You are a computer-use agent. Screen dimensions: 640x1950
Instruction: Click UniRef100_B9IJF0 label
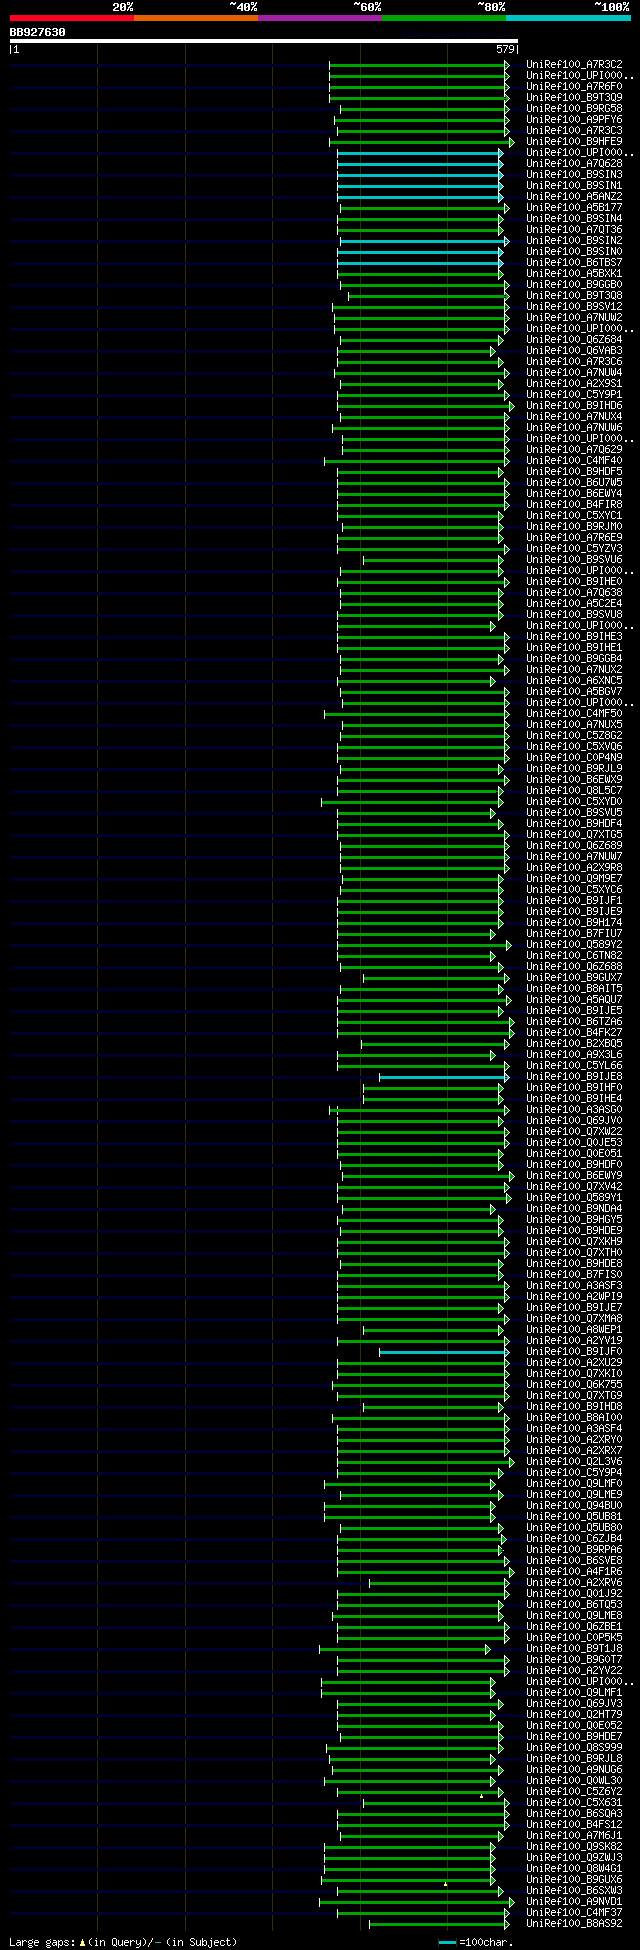coord(574,1352)
